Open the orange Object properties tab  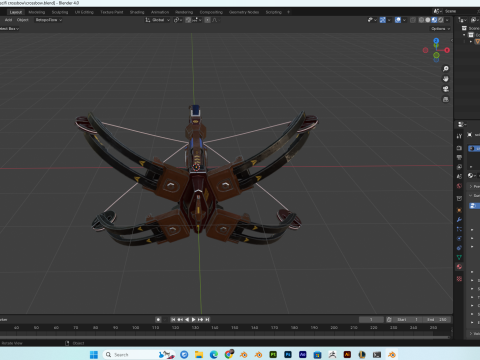pyautogui.click(x=459, y=210)
